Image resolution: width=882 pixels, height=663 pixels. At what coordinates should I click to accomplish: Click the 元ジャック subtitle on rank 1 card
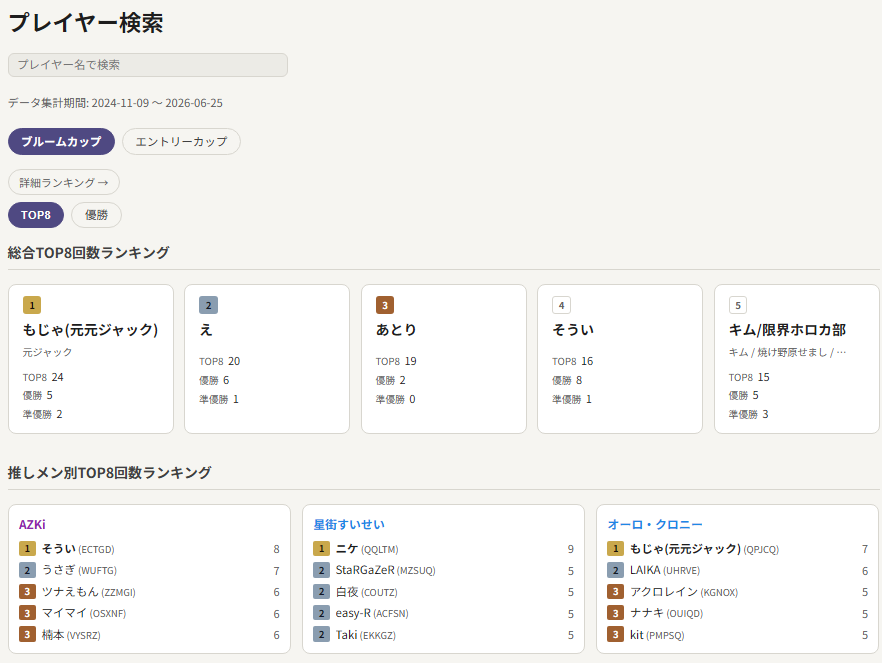(x=47, y=353)
